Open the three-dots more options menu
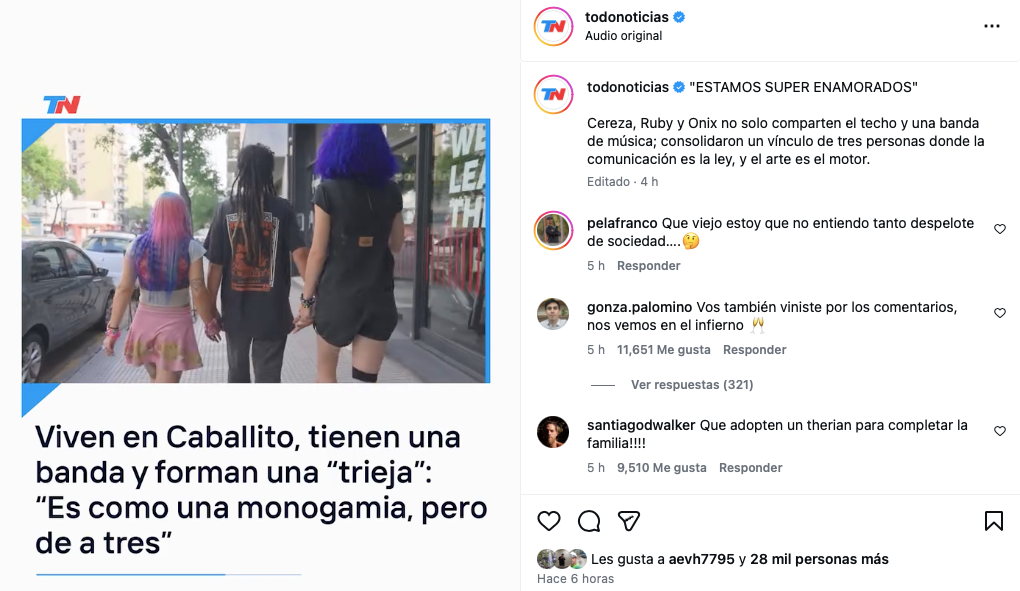 point(991,26)
